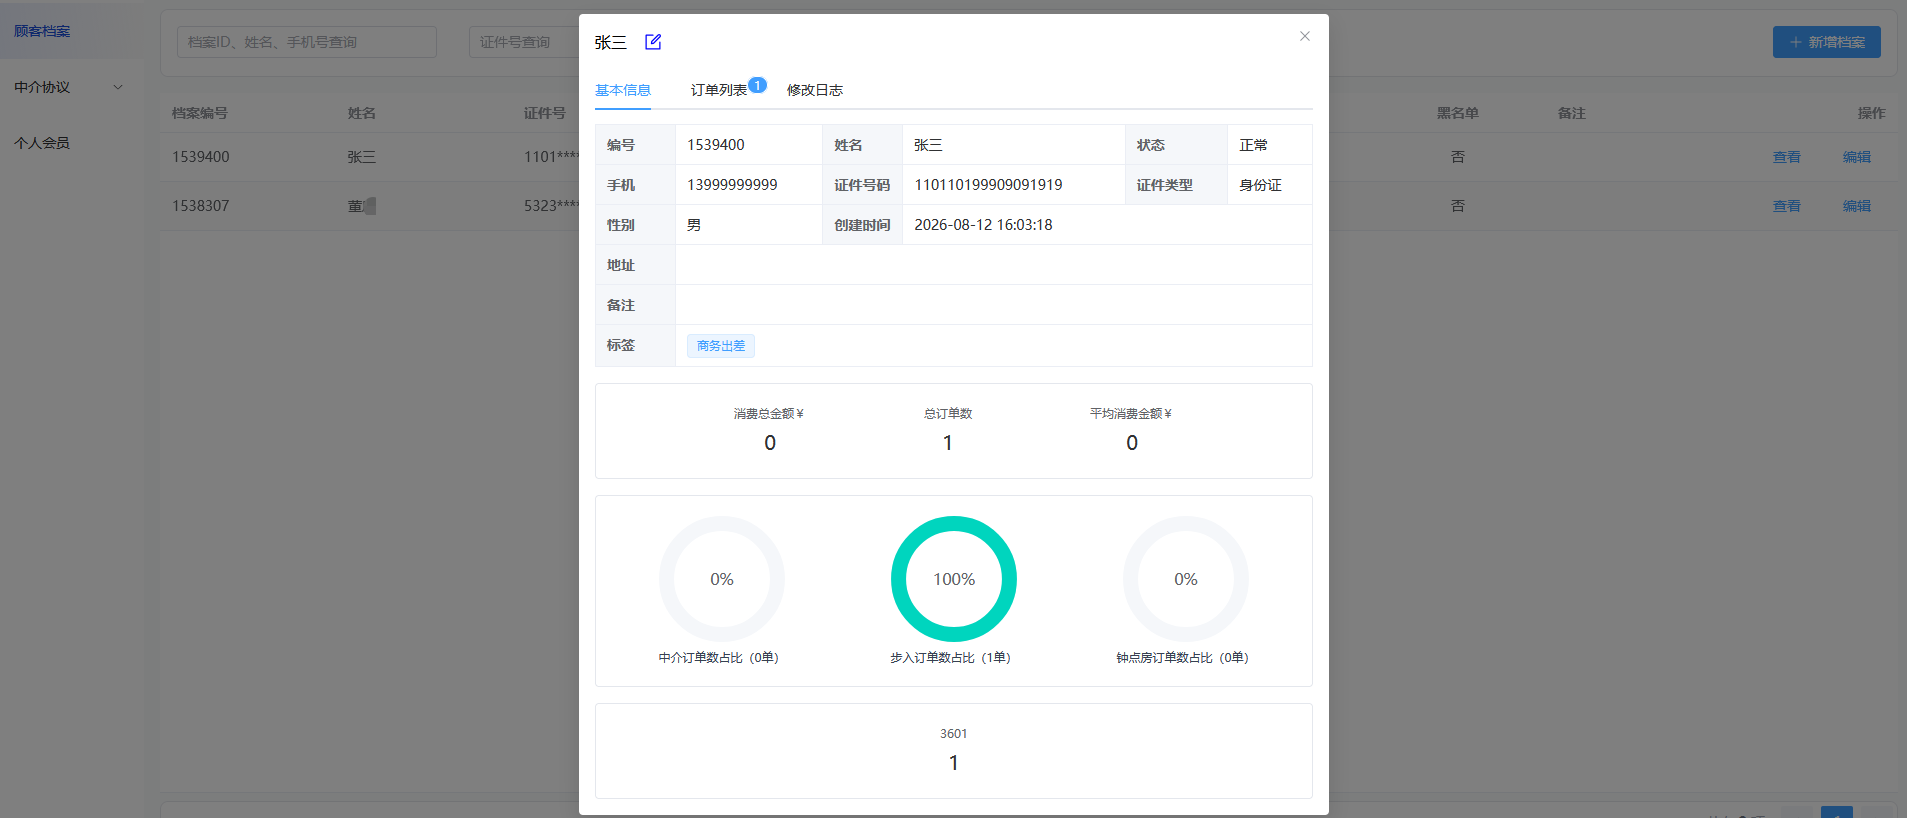Click 编辑 for record 1539400
This screenshot has width=1907, height=818.
click(x=1857, y=157)
